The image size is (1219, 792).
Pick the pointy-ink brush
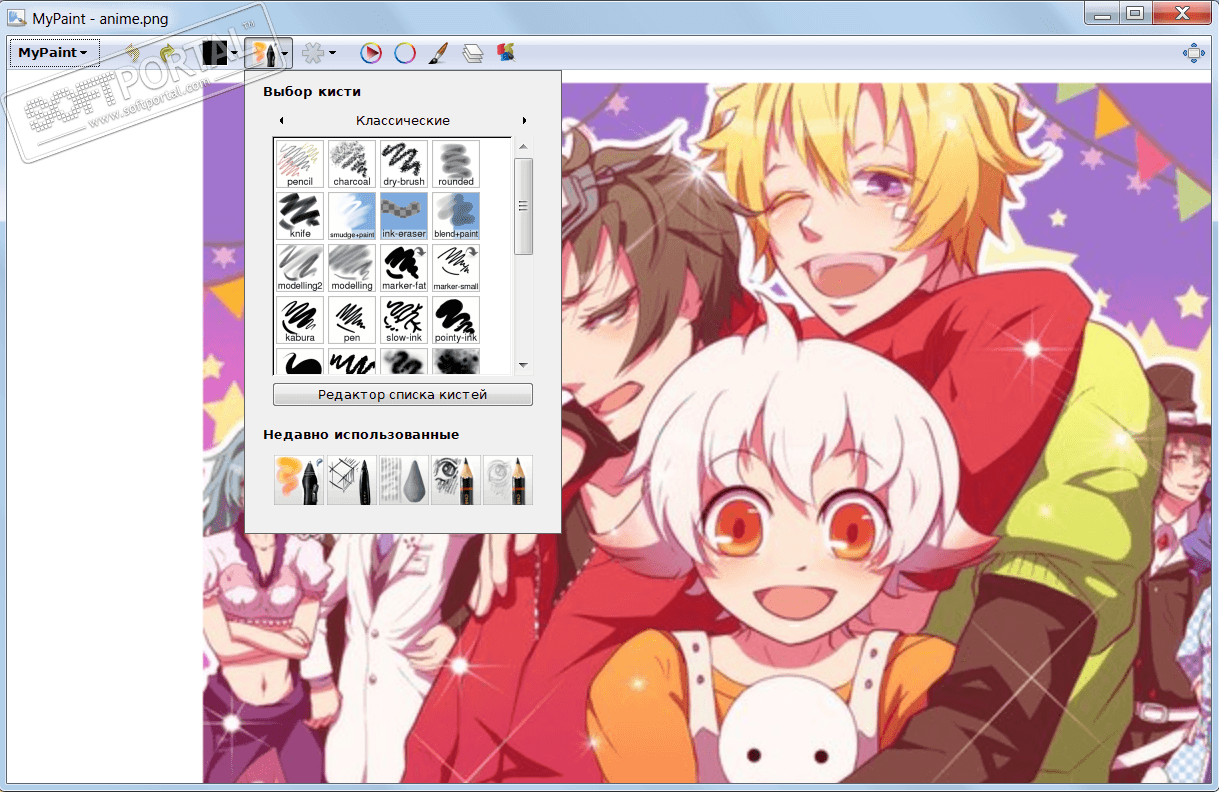[x=456, y=320]
